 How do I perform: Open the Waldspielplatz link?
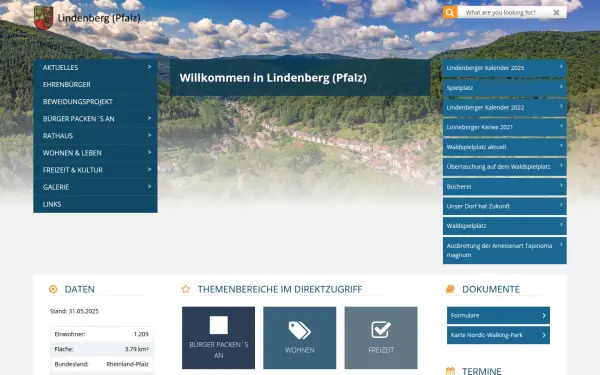tap(505, 226)
